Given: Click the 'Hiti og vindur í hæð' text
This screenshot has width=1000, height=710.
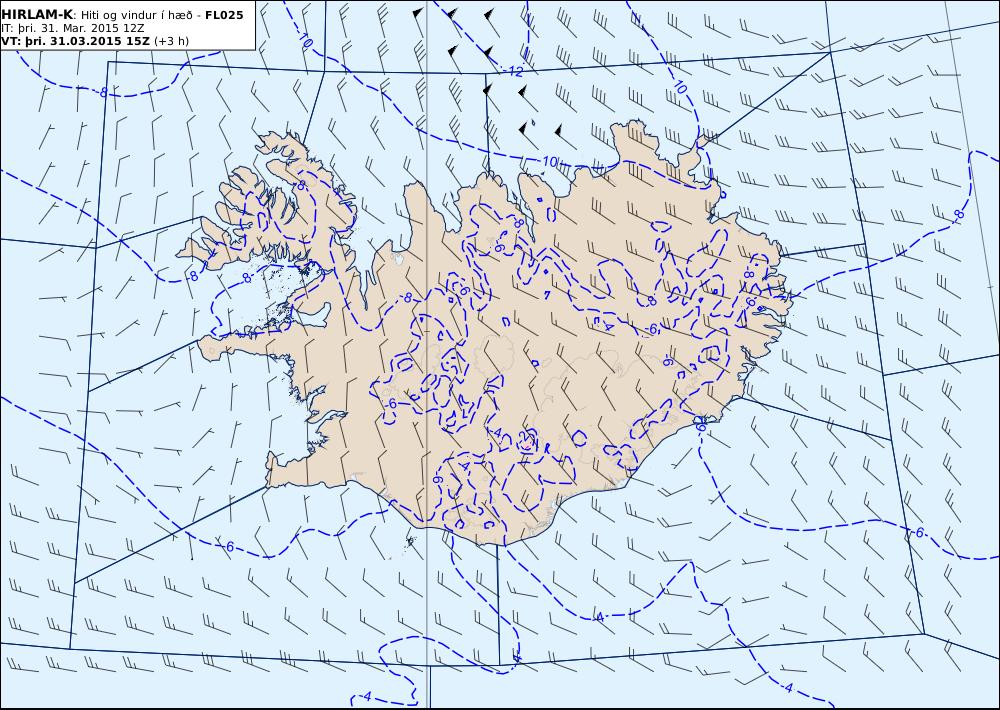Looking at the screenshot, I should [x=137, y=15].
